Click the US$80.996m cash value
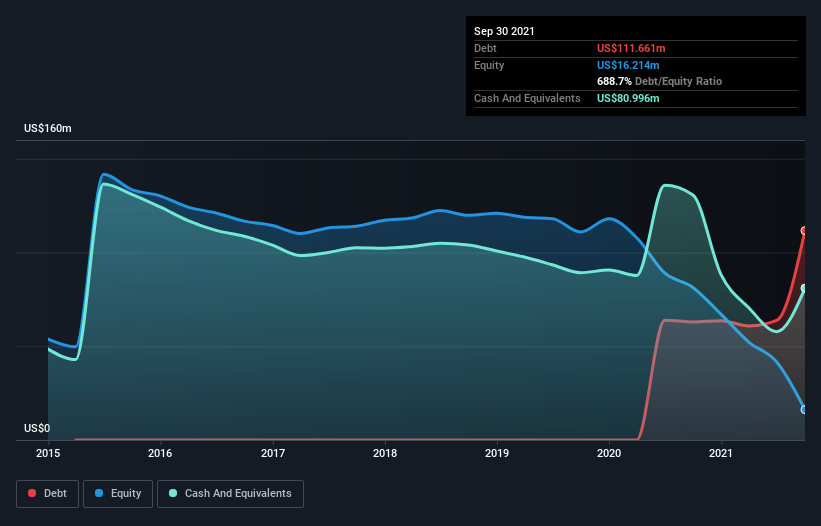Image resolution: width=821 pixels, height=526 pixels. (628, 98)
